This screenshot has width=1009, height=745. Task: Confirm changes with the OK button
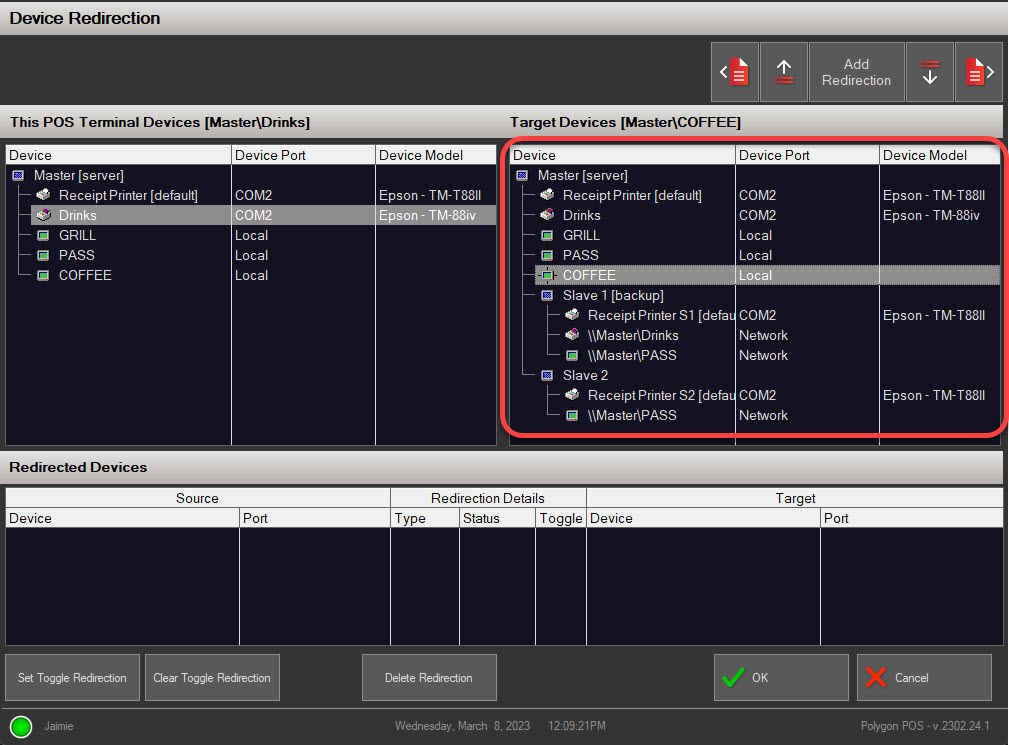click(781, 677)
